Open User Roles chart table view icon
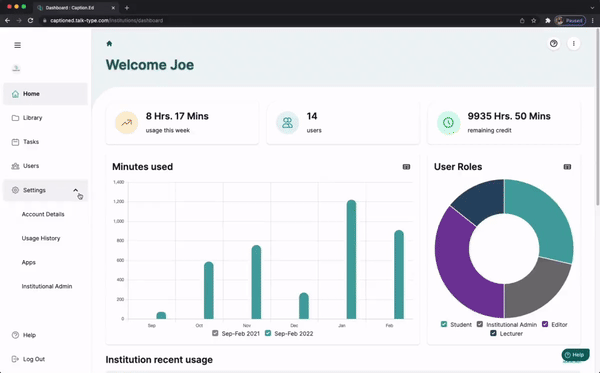This screenshot has width=600, height=373. coord(567,167)
